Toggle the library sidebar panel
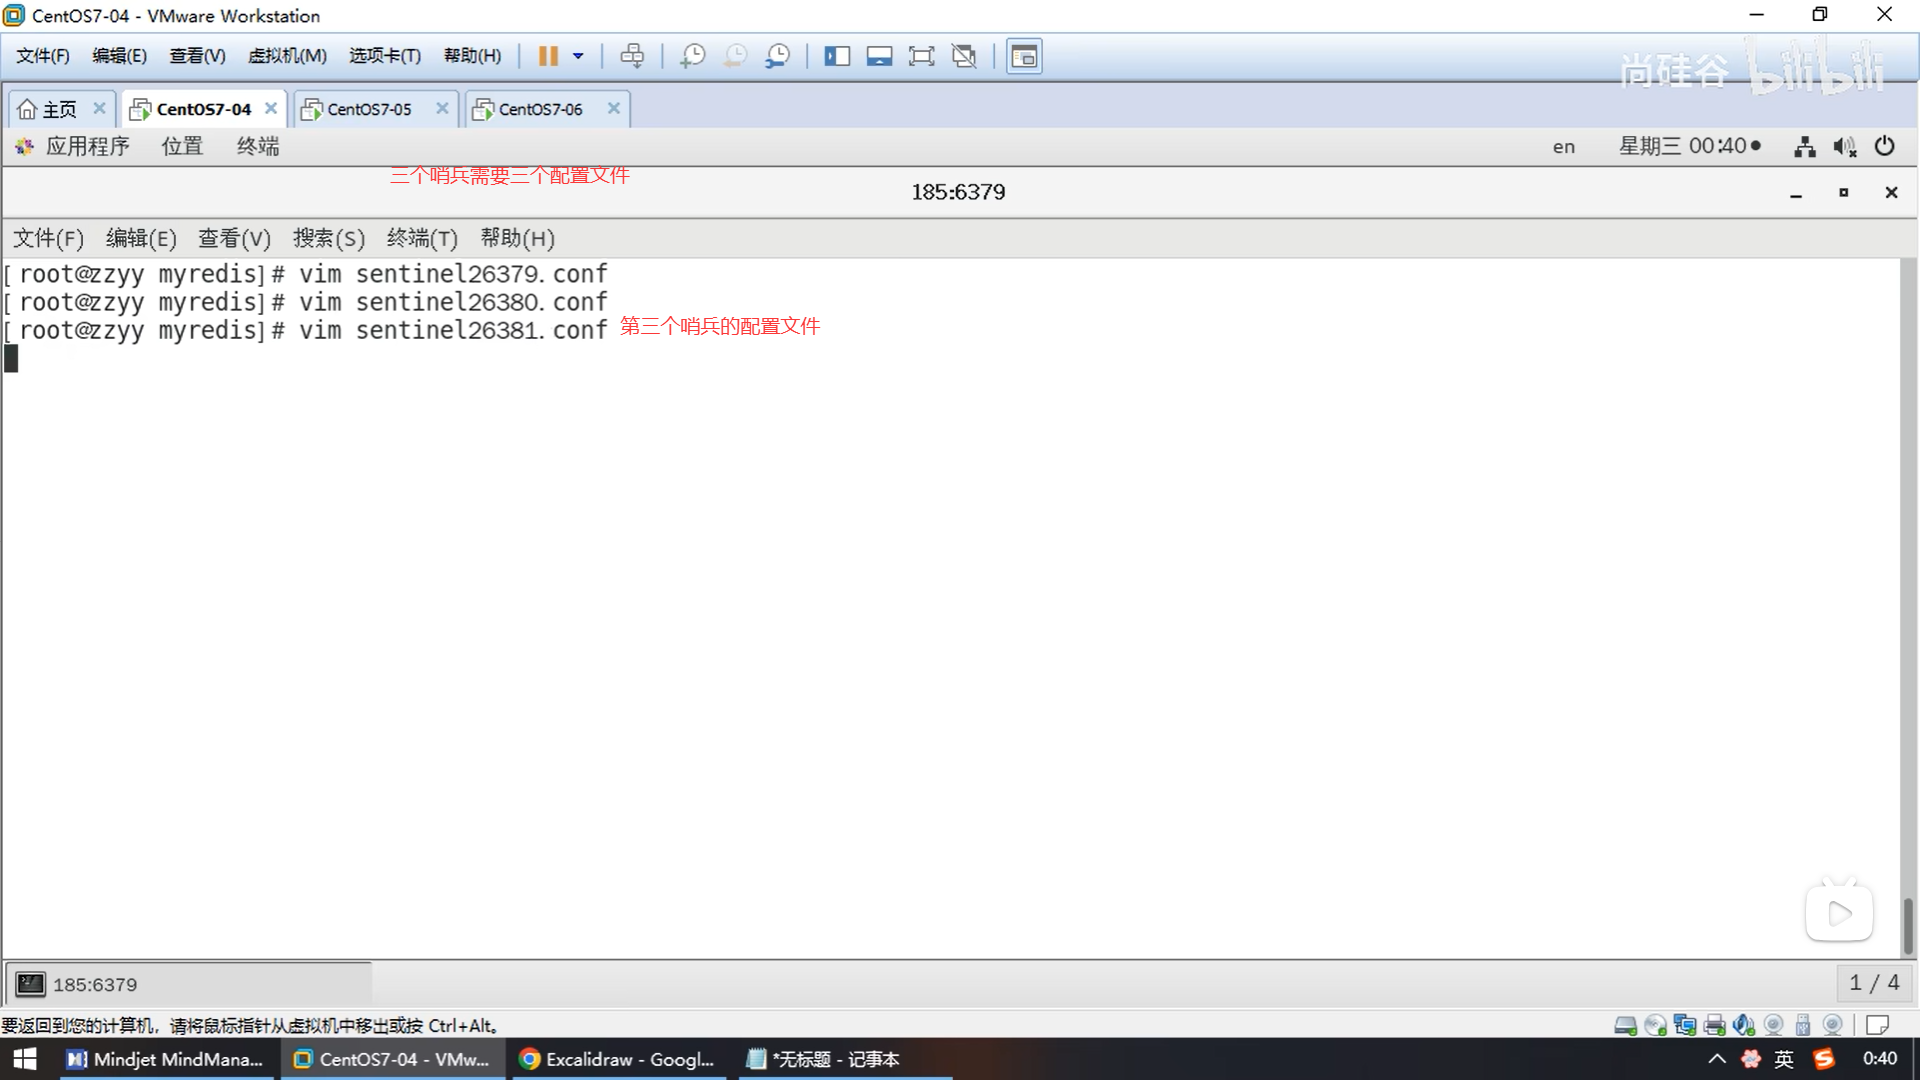 [837, 56]
